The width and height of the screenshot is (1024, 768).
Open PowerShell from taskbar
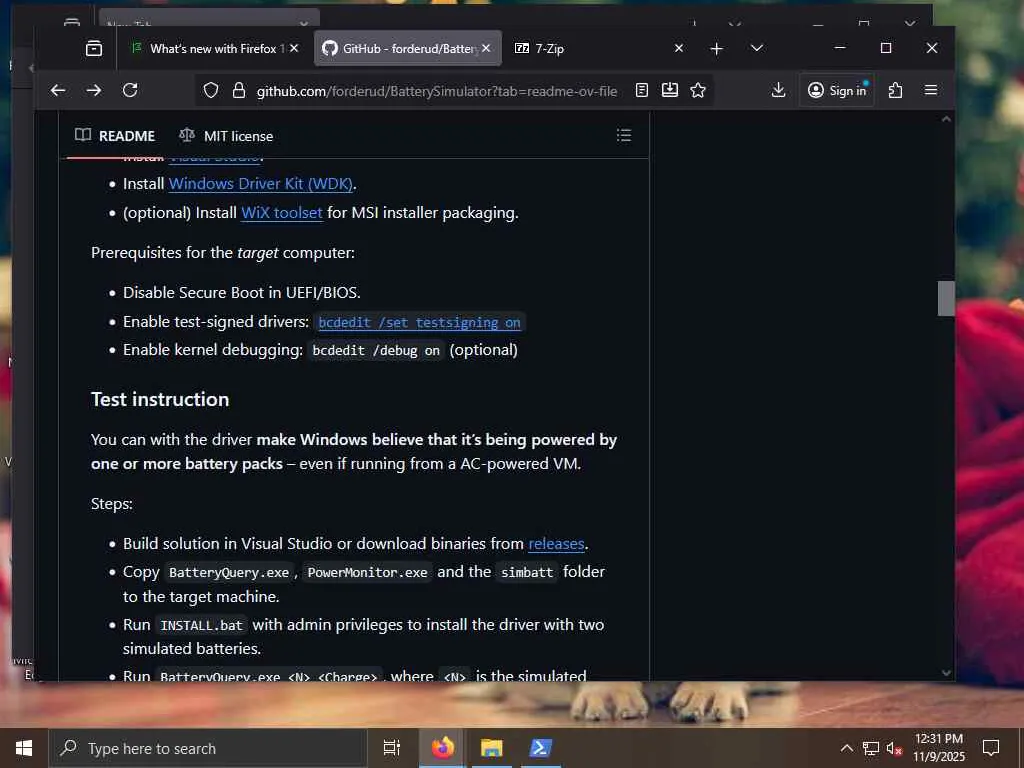(x=541, y=748)
